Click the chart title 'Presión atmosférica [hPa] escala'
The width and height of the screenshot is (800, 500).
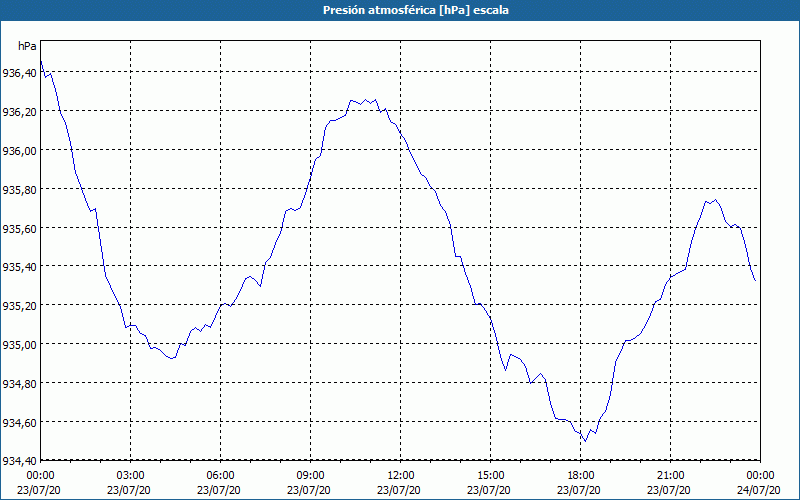click(415, 10)
